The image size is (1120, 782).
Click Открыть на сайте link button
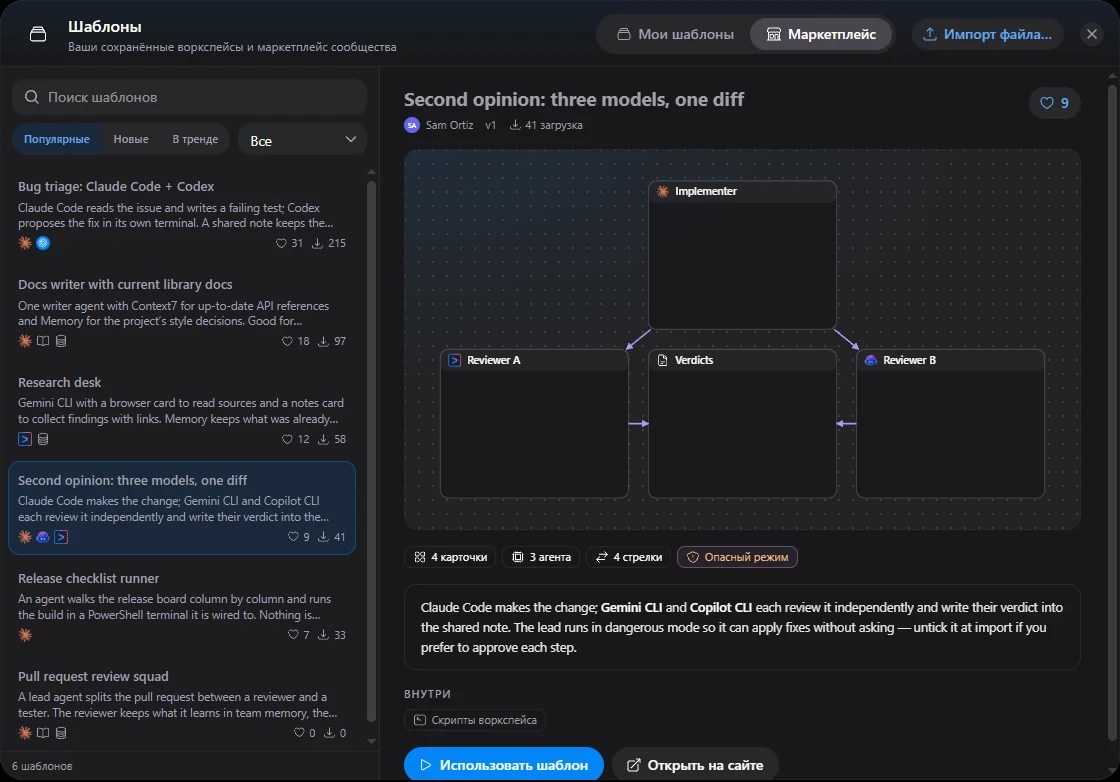(x=695, y=765)
